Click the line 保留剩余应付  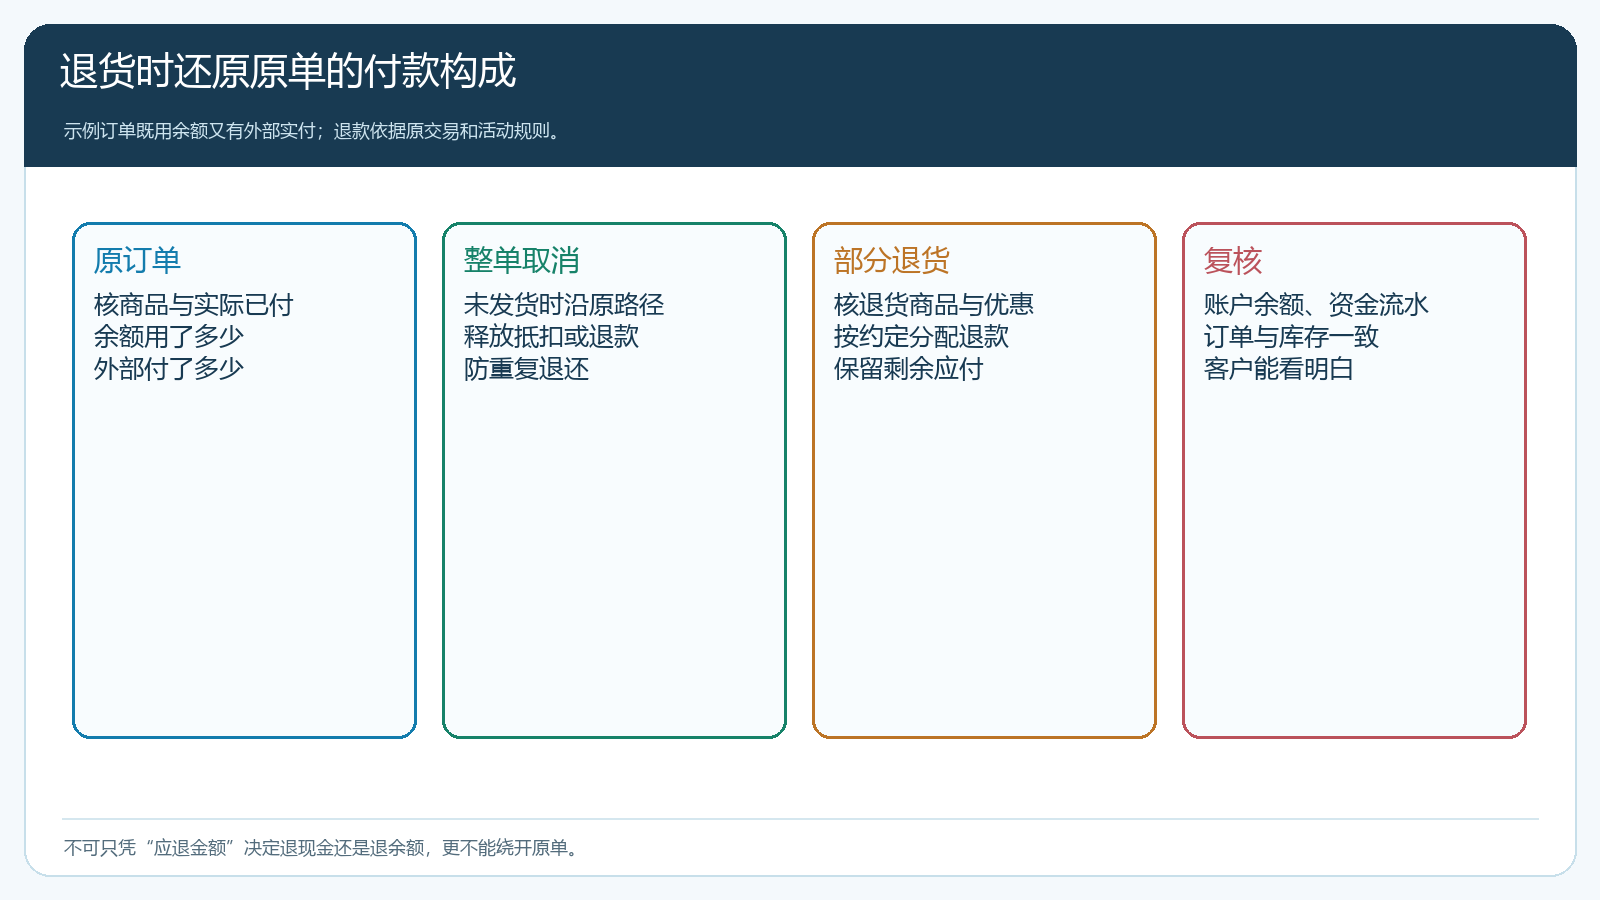click(x=908, y=368)
